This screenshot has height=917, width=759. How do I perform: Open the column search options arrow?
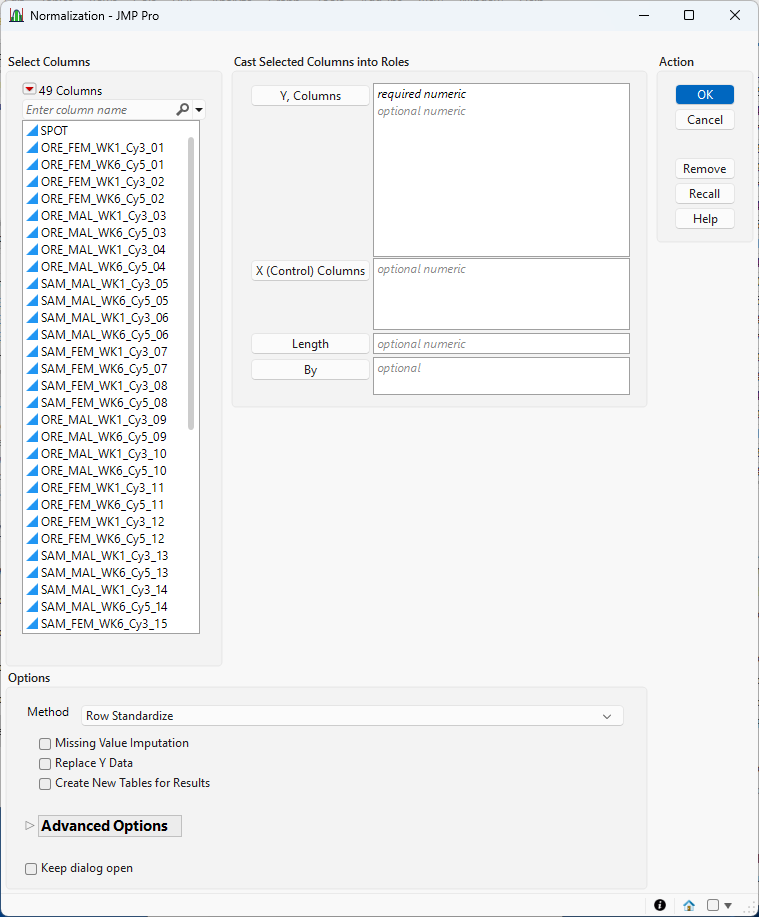199,109
